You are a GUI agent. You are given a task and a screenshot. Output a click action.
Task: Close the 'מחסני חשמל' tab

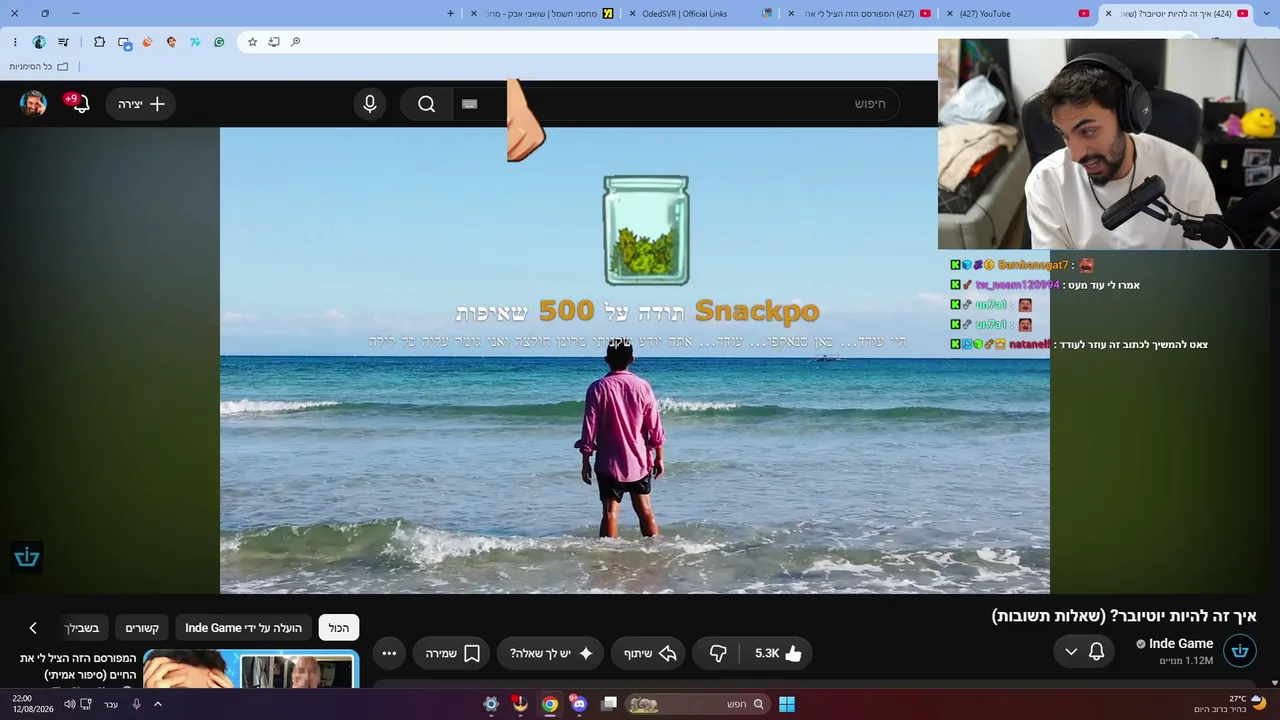tap(473, 14)
